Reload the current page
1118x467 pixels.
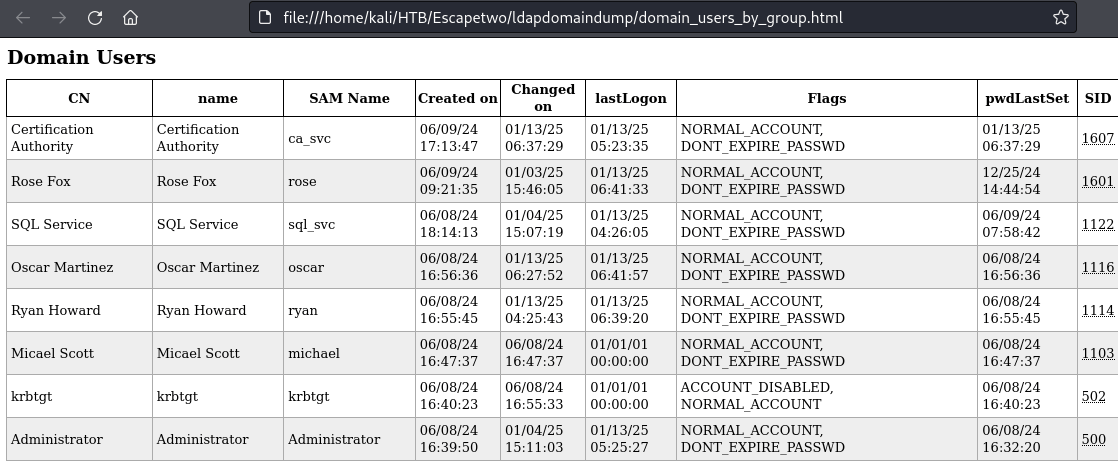pos(95,18)
